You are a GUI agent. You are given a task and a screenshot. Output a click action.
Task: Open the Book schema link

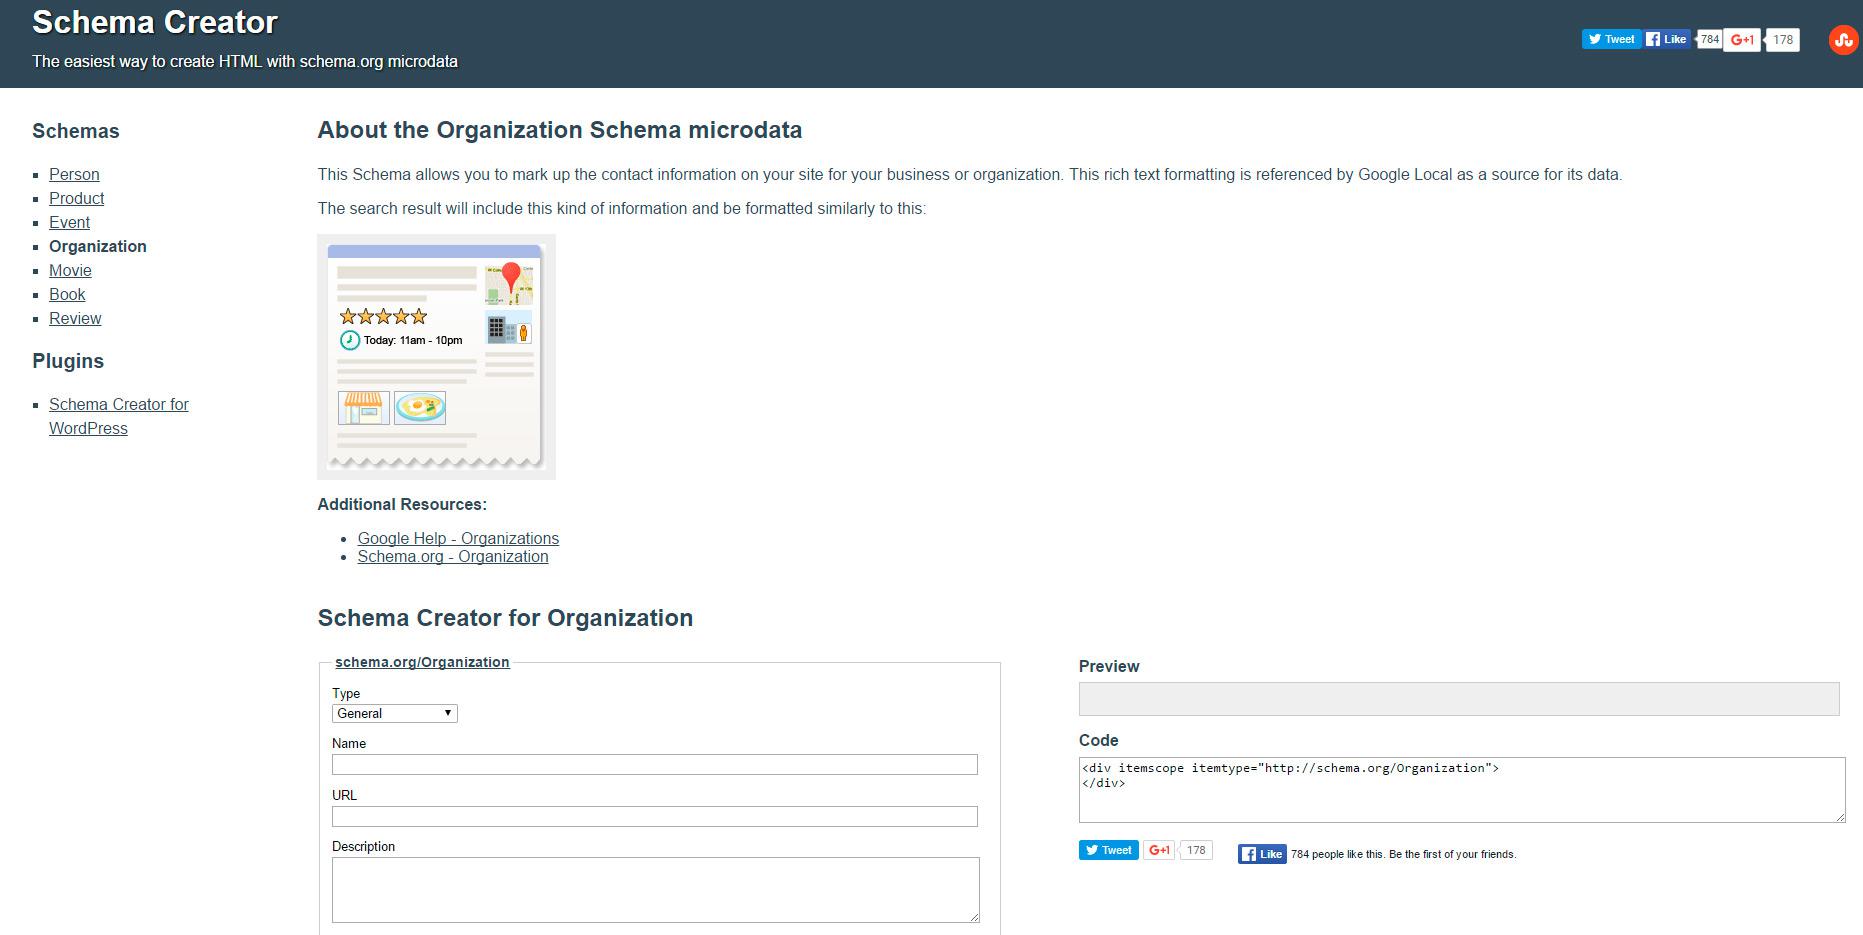pyautogui.click(x=67, y=294)
